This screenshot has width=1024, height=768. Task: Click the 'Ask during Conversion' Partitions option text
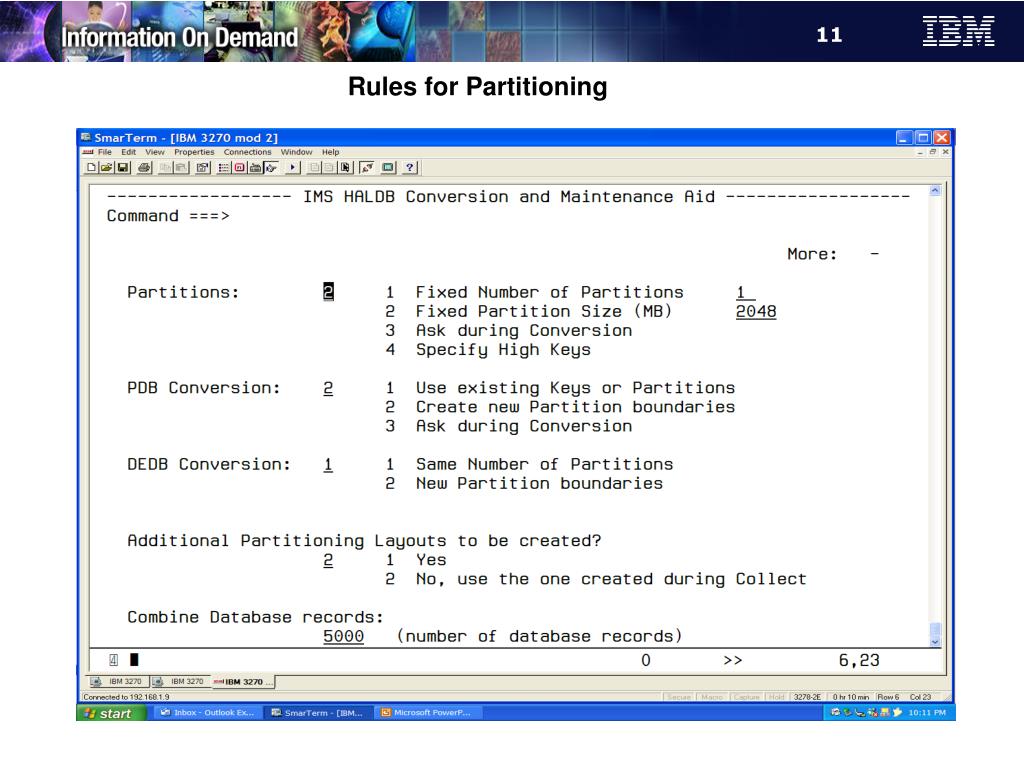pos(524,330)
